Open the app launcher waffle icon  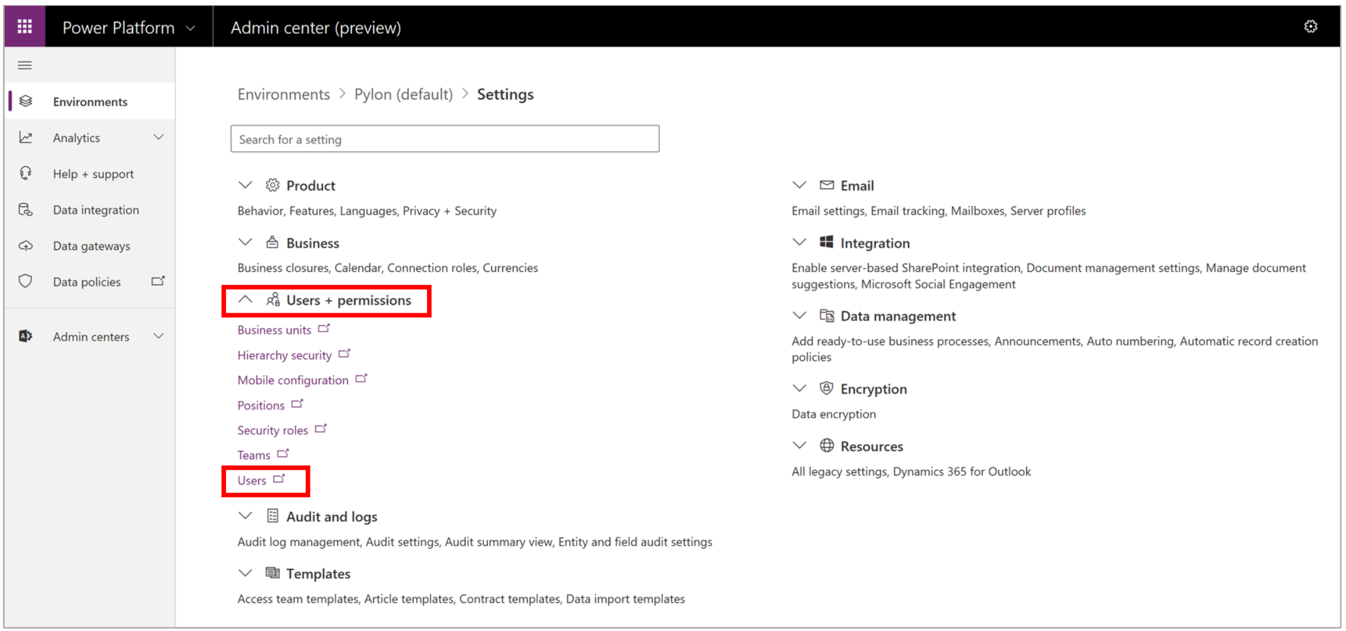[25, 27]
